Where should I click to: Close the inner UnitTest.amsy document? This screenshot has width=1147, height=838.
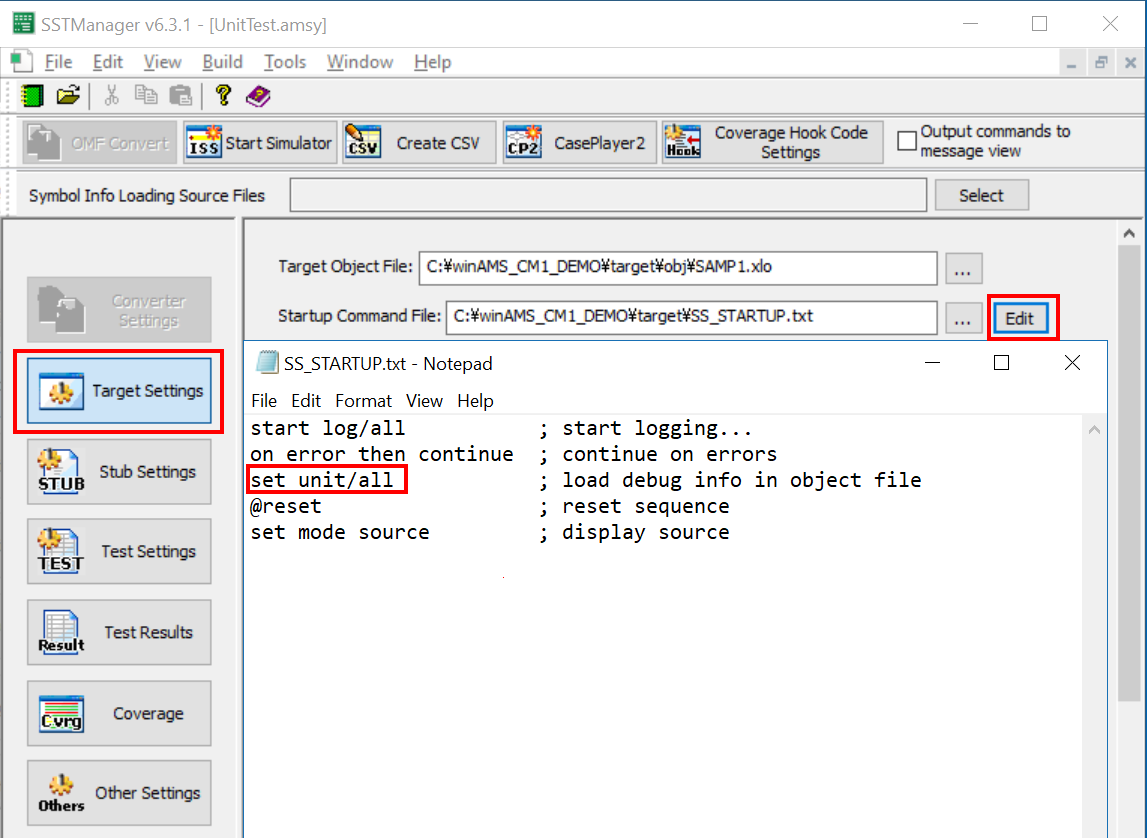click(1130, 63)
